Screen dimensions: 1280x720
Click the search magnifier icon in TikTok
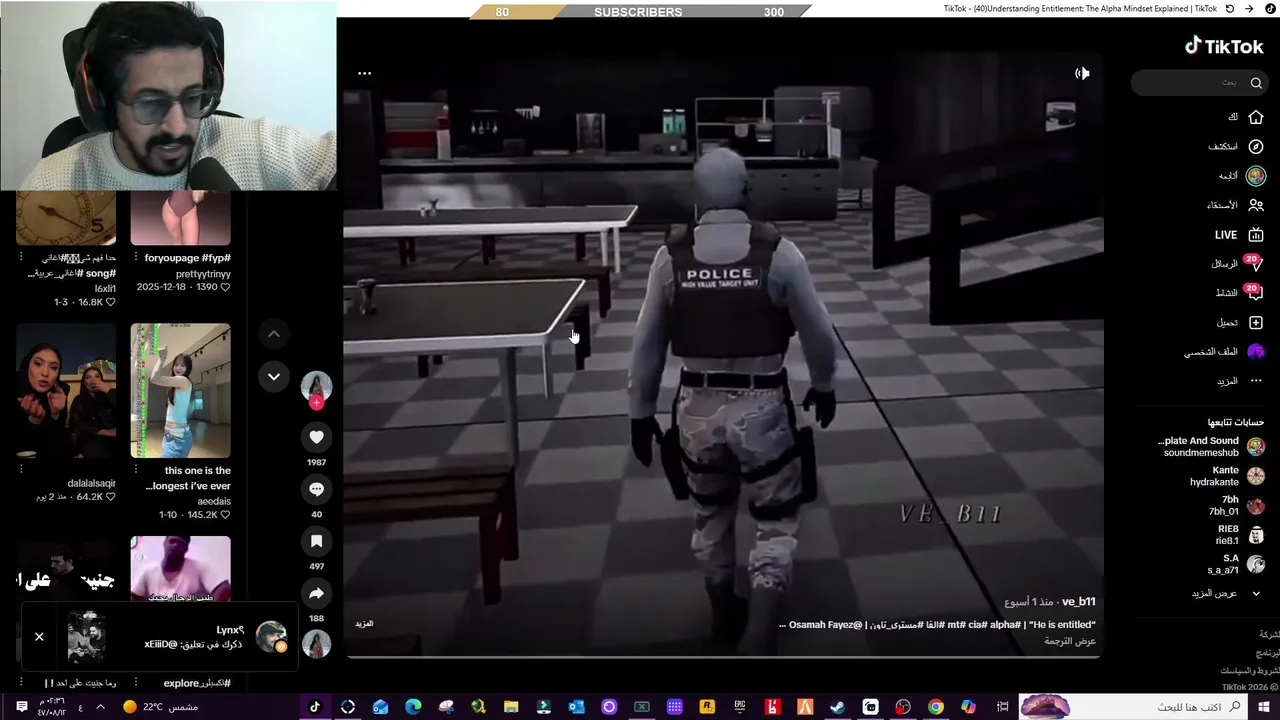[1256, 83]
